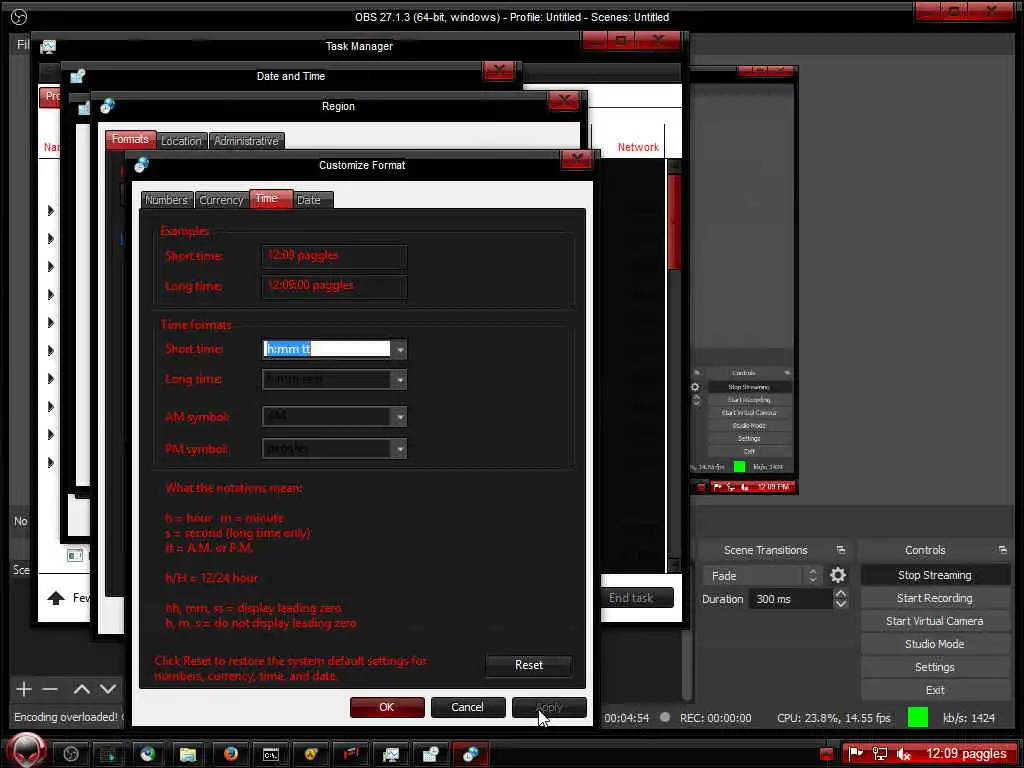The width and height of the screenshot is (1024, 768).
Task: Toggle Studio Mode in OBS
Action: pyautogui.click(x=935, y=644)
